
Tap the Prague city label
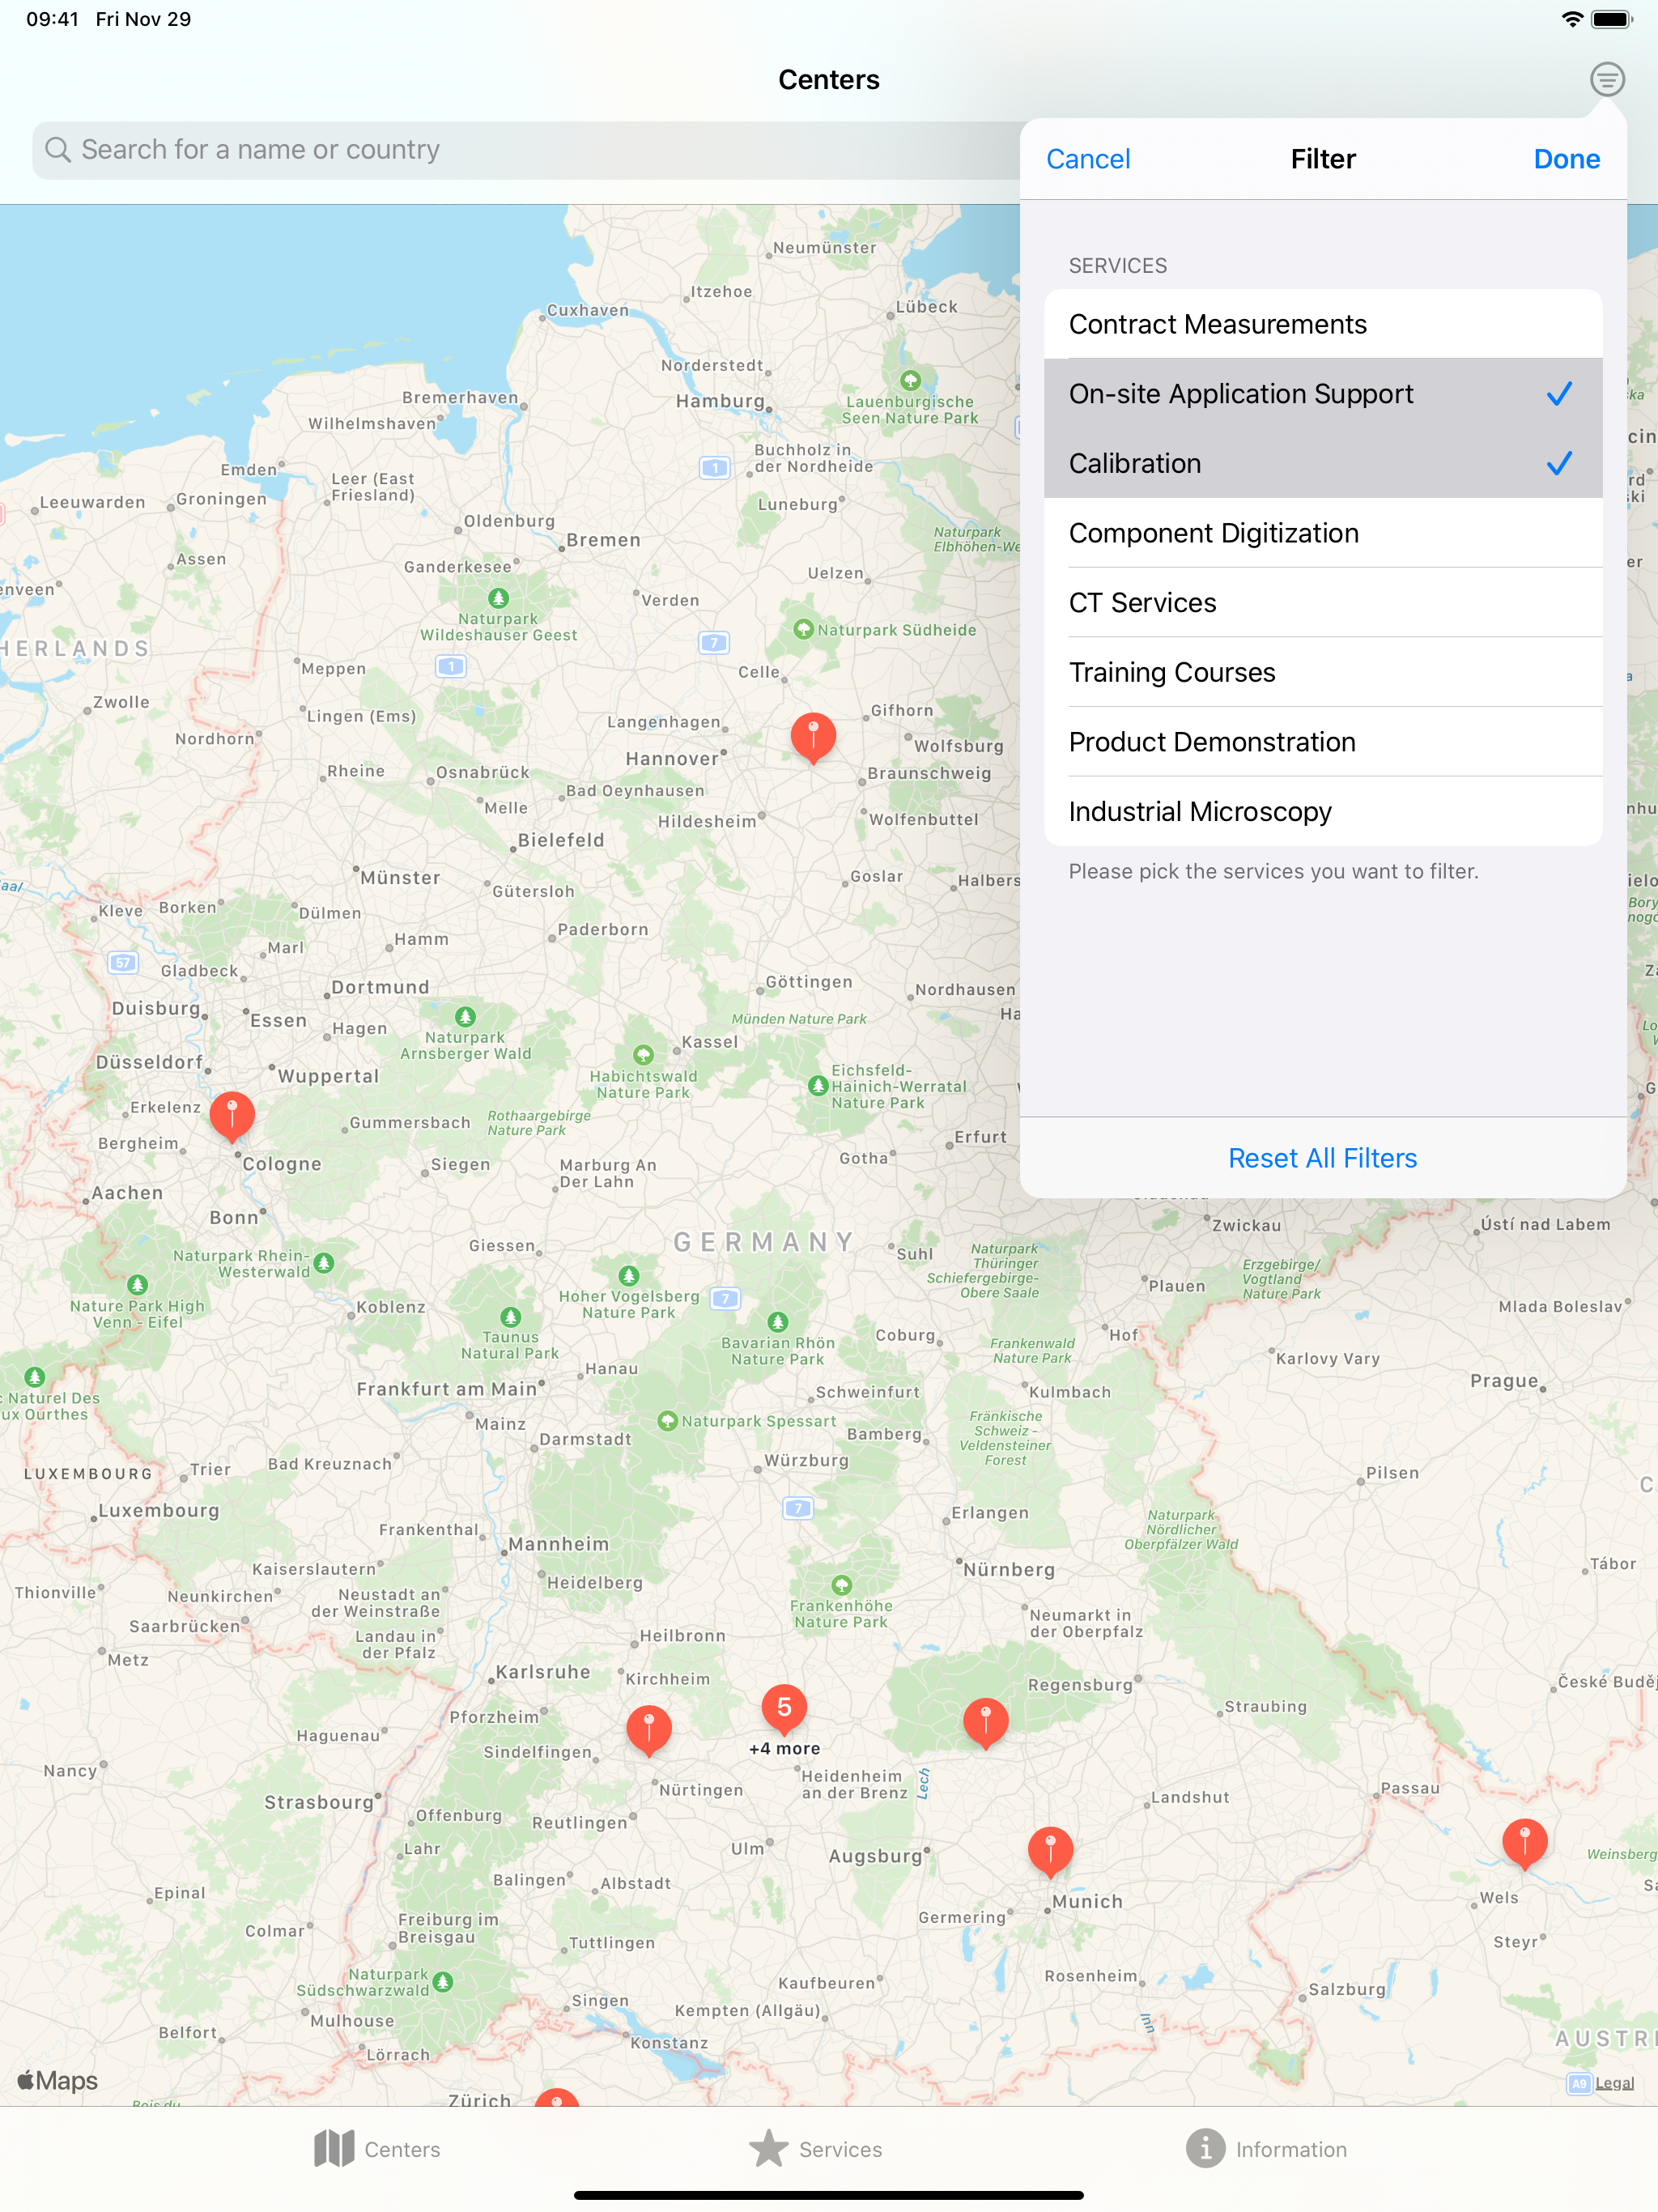1504,1381
